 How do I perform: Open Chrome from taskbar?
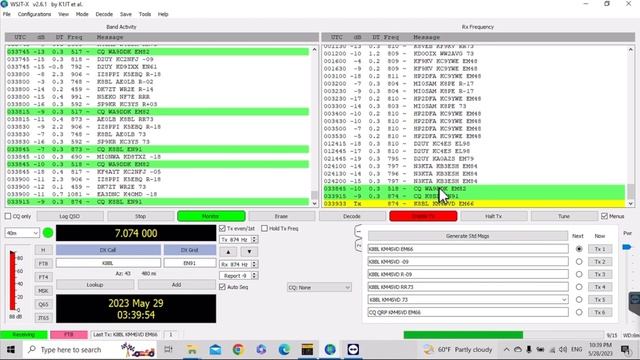(238, 350)
